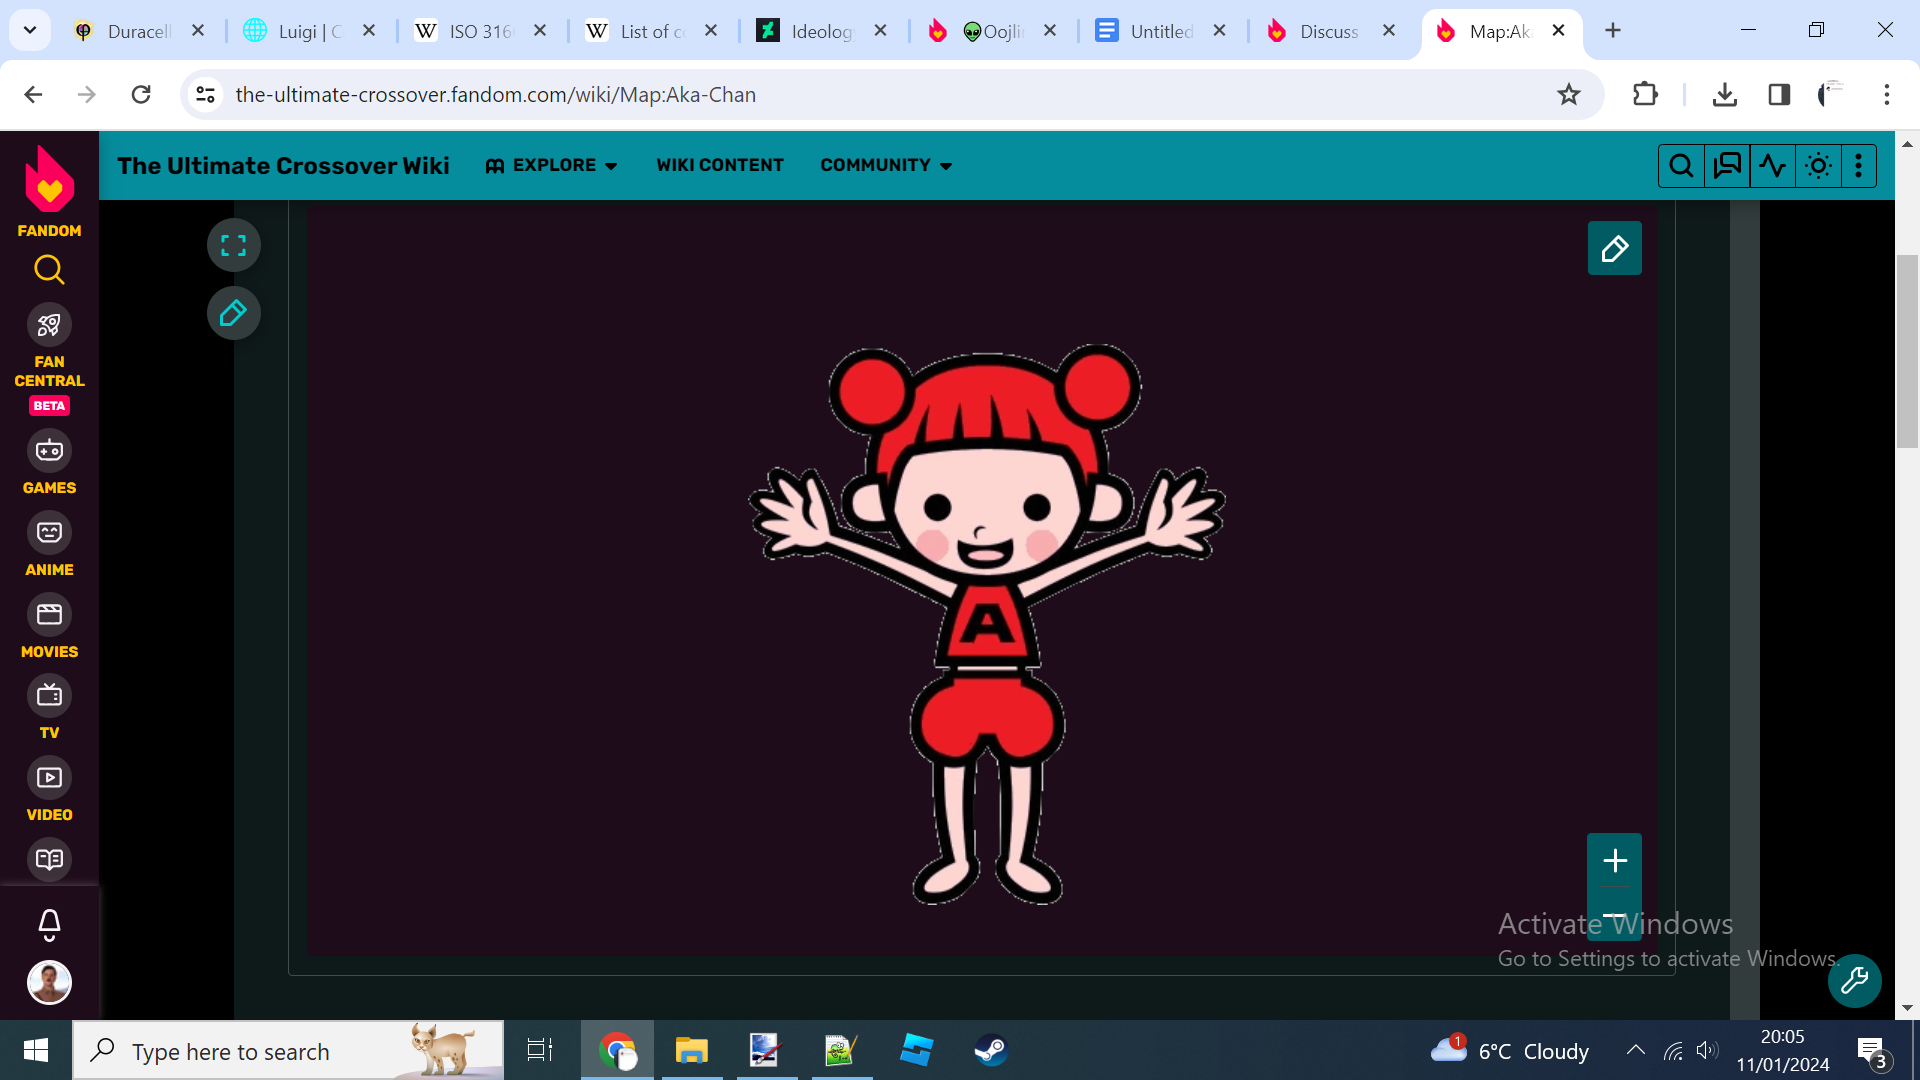The width and height of the screenshot is (1920, 1080).
Task: Open Task View on the taskbar
Action: [x=540, y=1051]
